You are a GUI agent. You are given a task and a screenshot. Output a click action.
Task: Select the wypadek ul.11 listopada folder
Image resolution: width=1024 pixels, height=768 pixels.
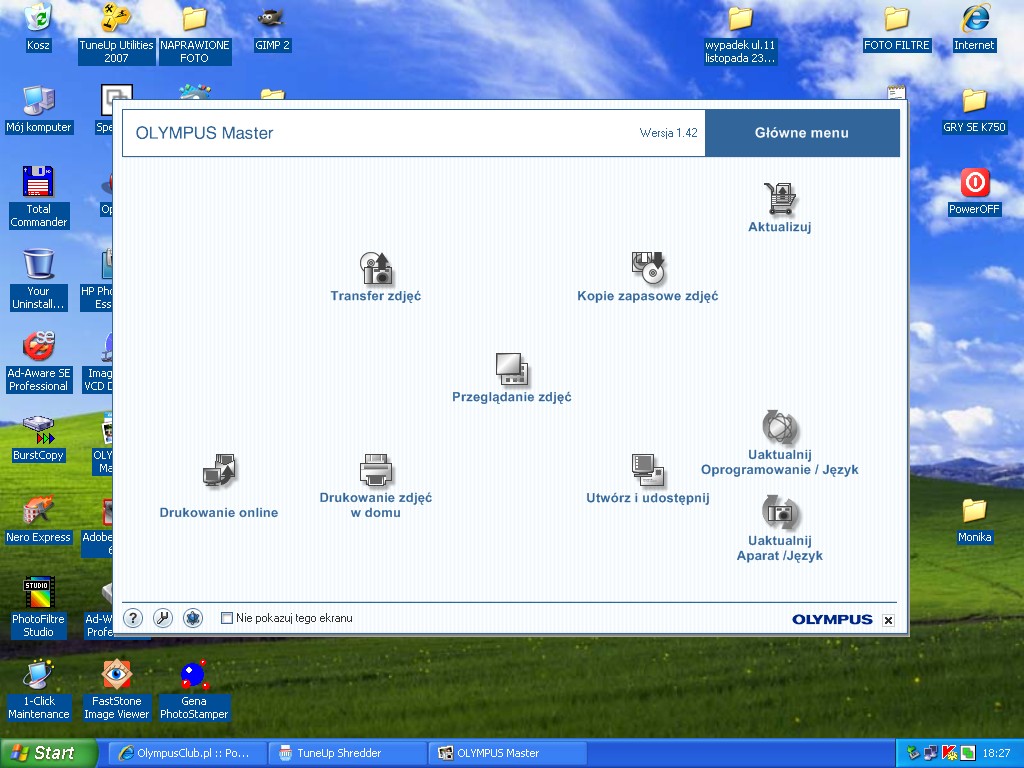click(x=740, y=33)
